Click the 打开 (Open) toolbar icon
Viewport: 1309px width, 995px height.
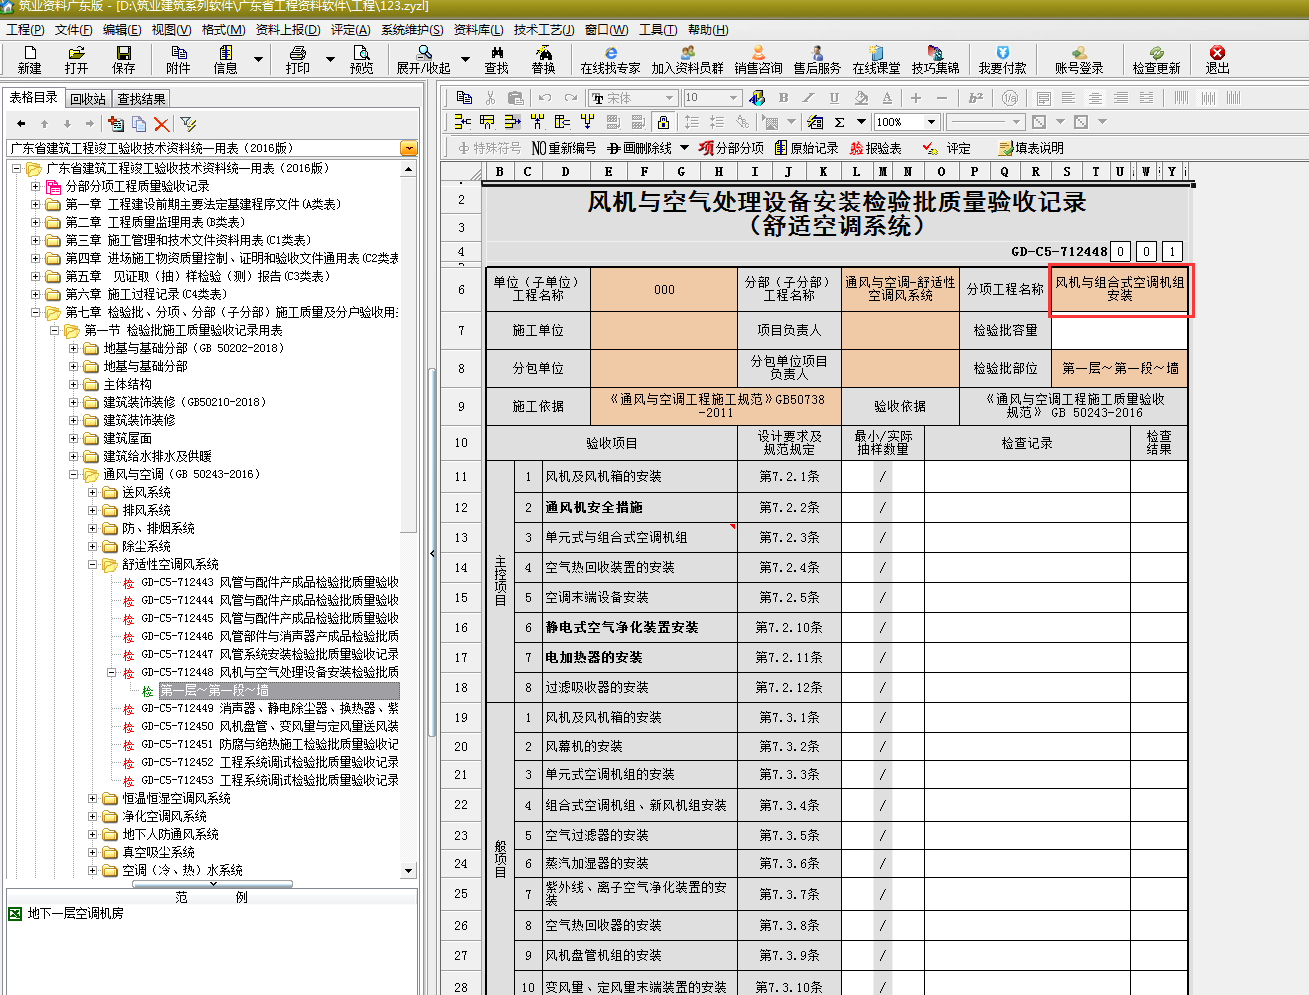click(76, 60)
